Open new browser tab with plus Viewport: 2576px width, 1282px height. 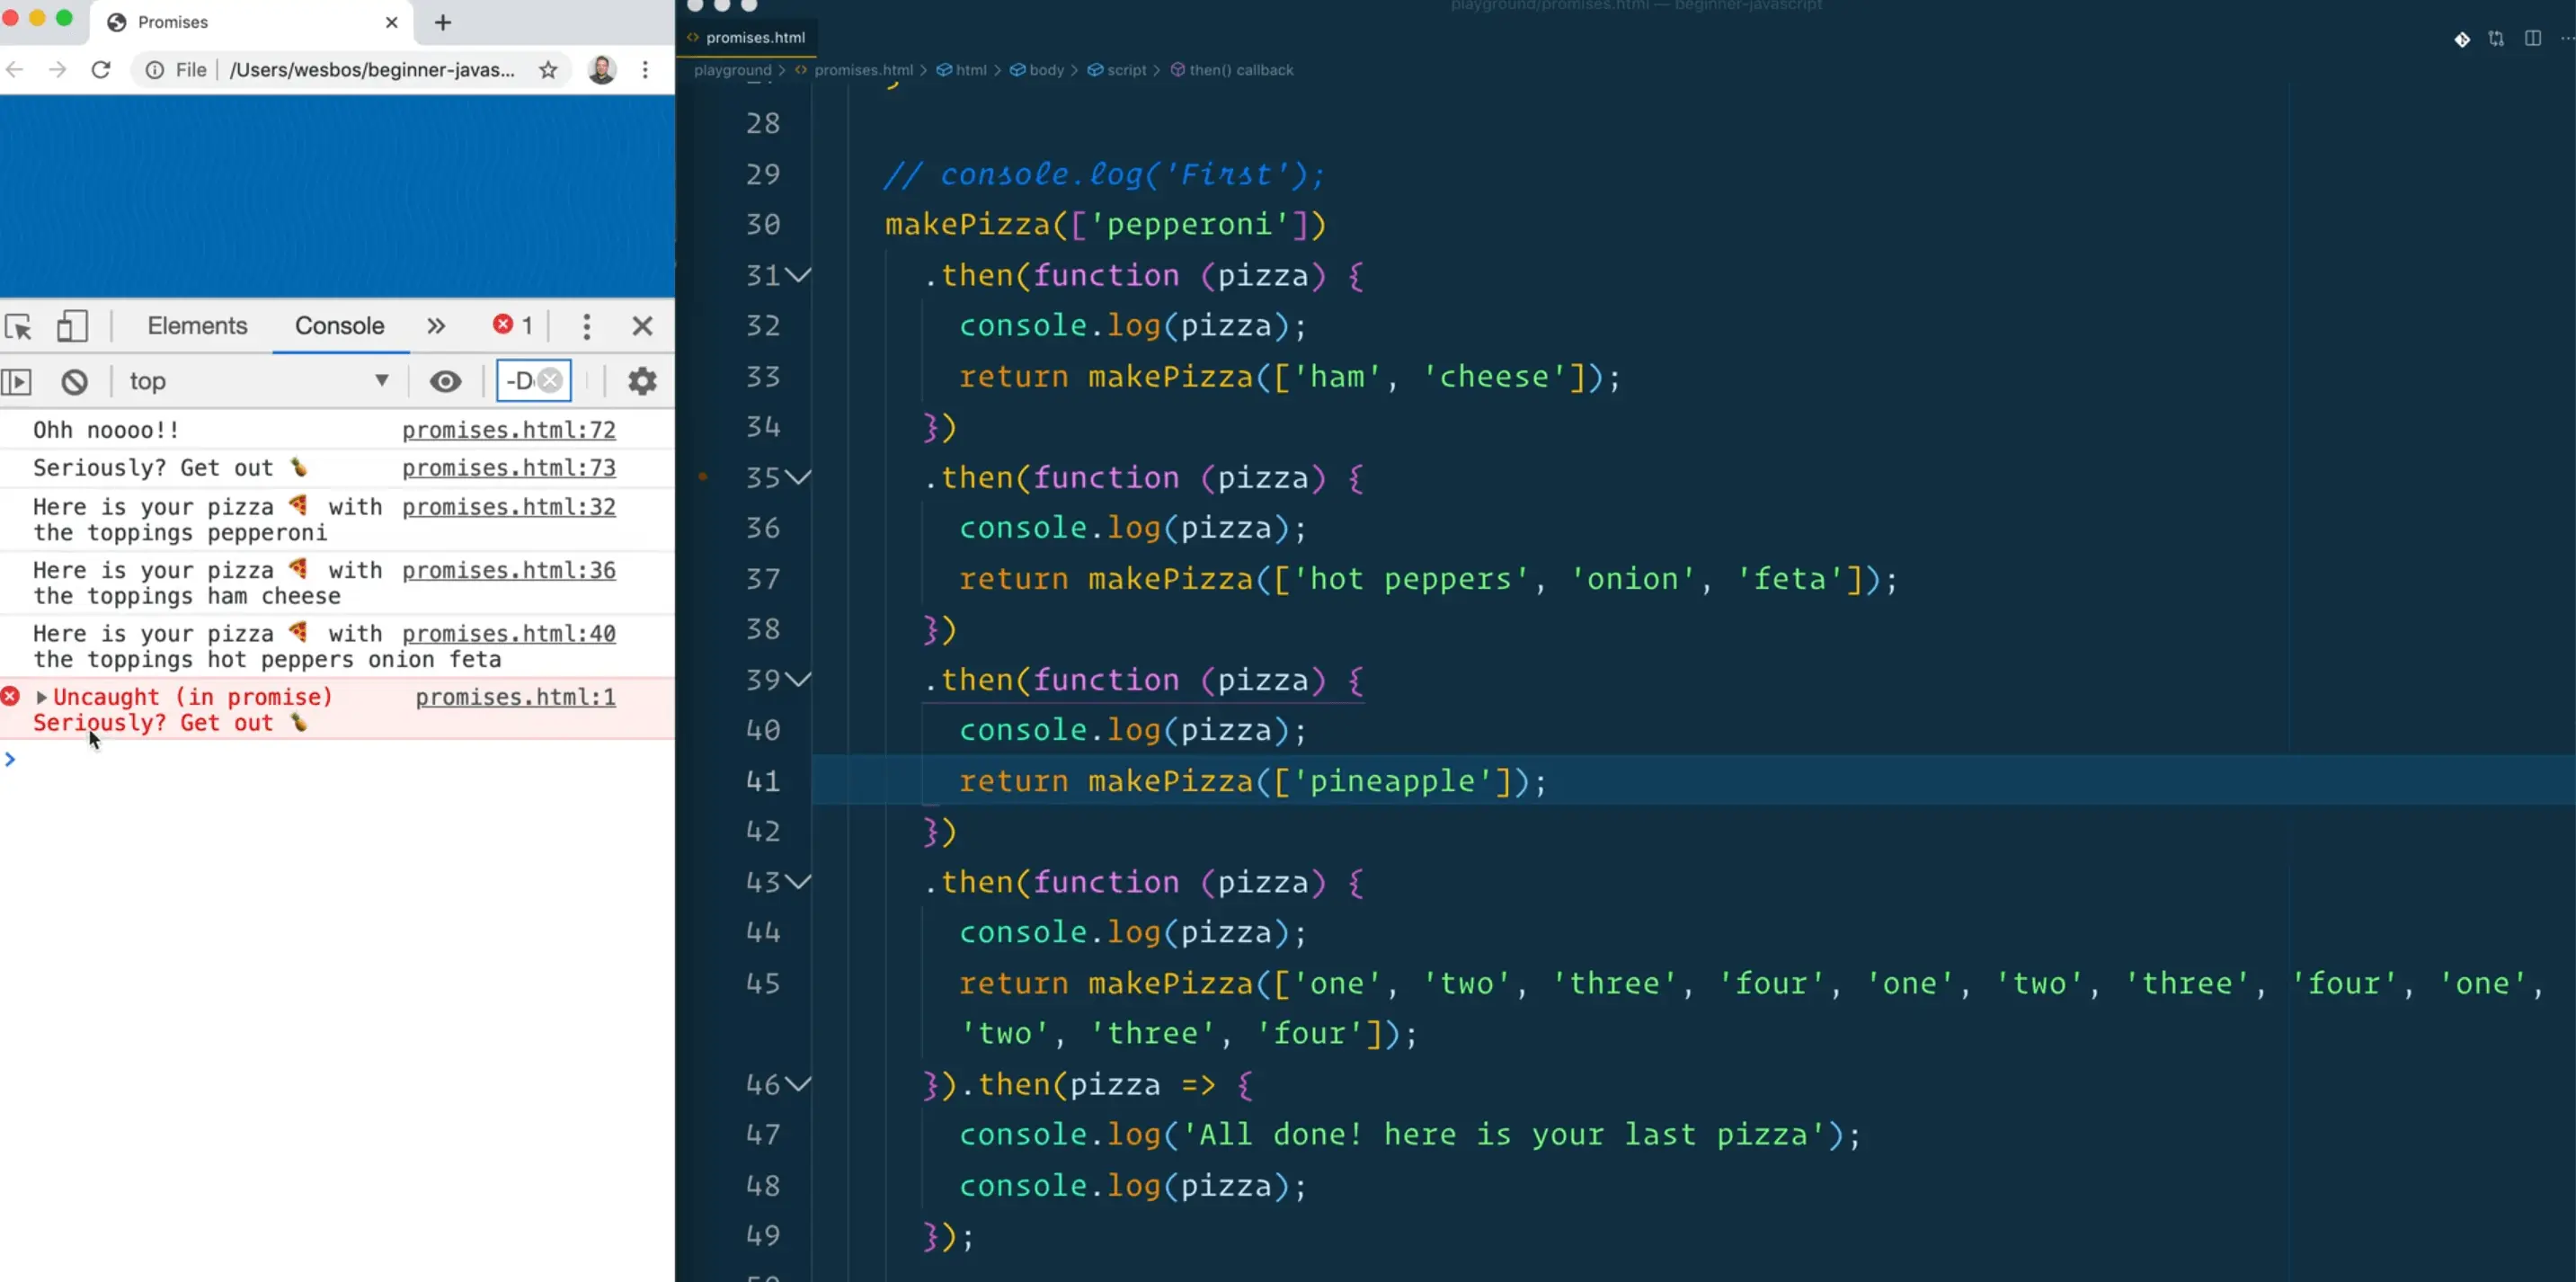(443, 22)
